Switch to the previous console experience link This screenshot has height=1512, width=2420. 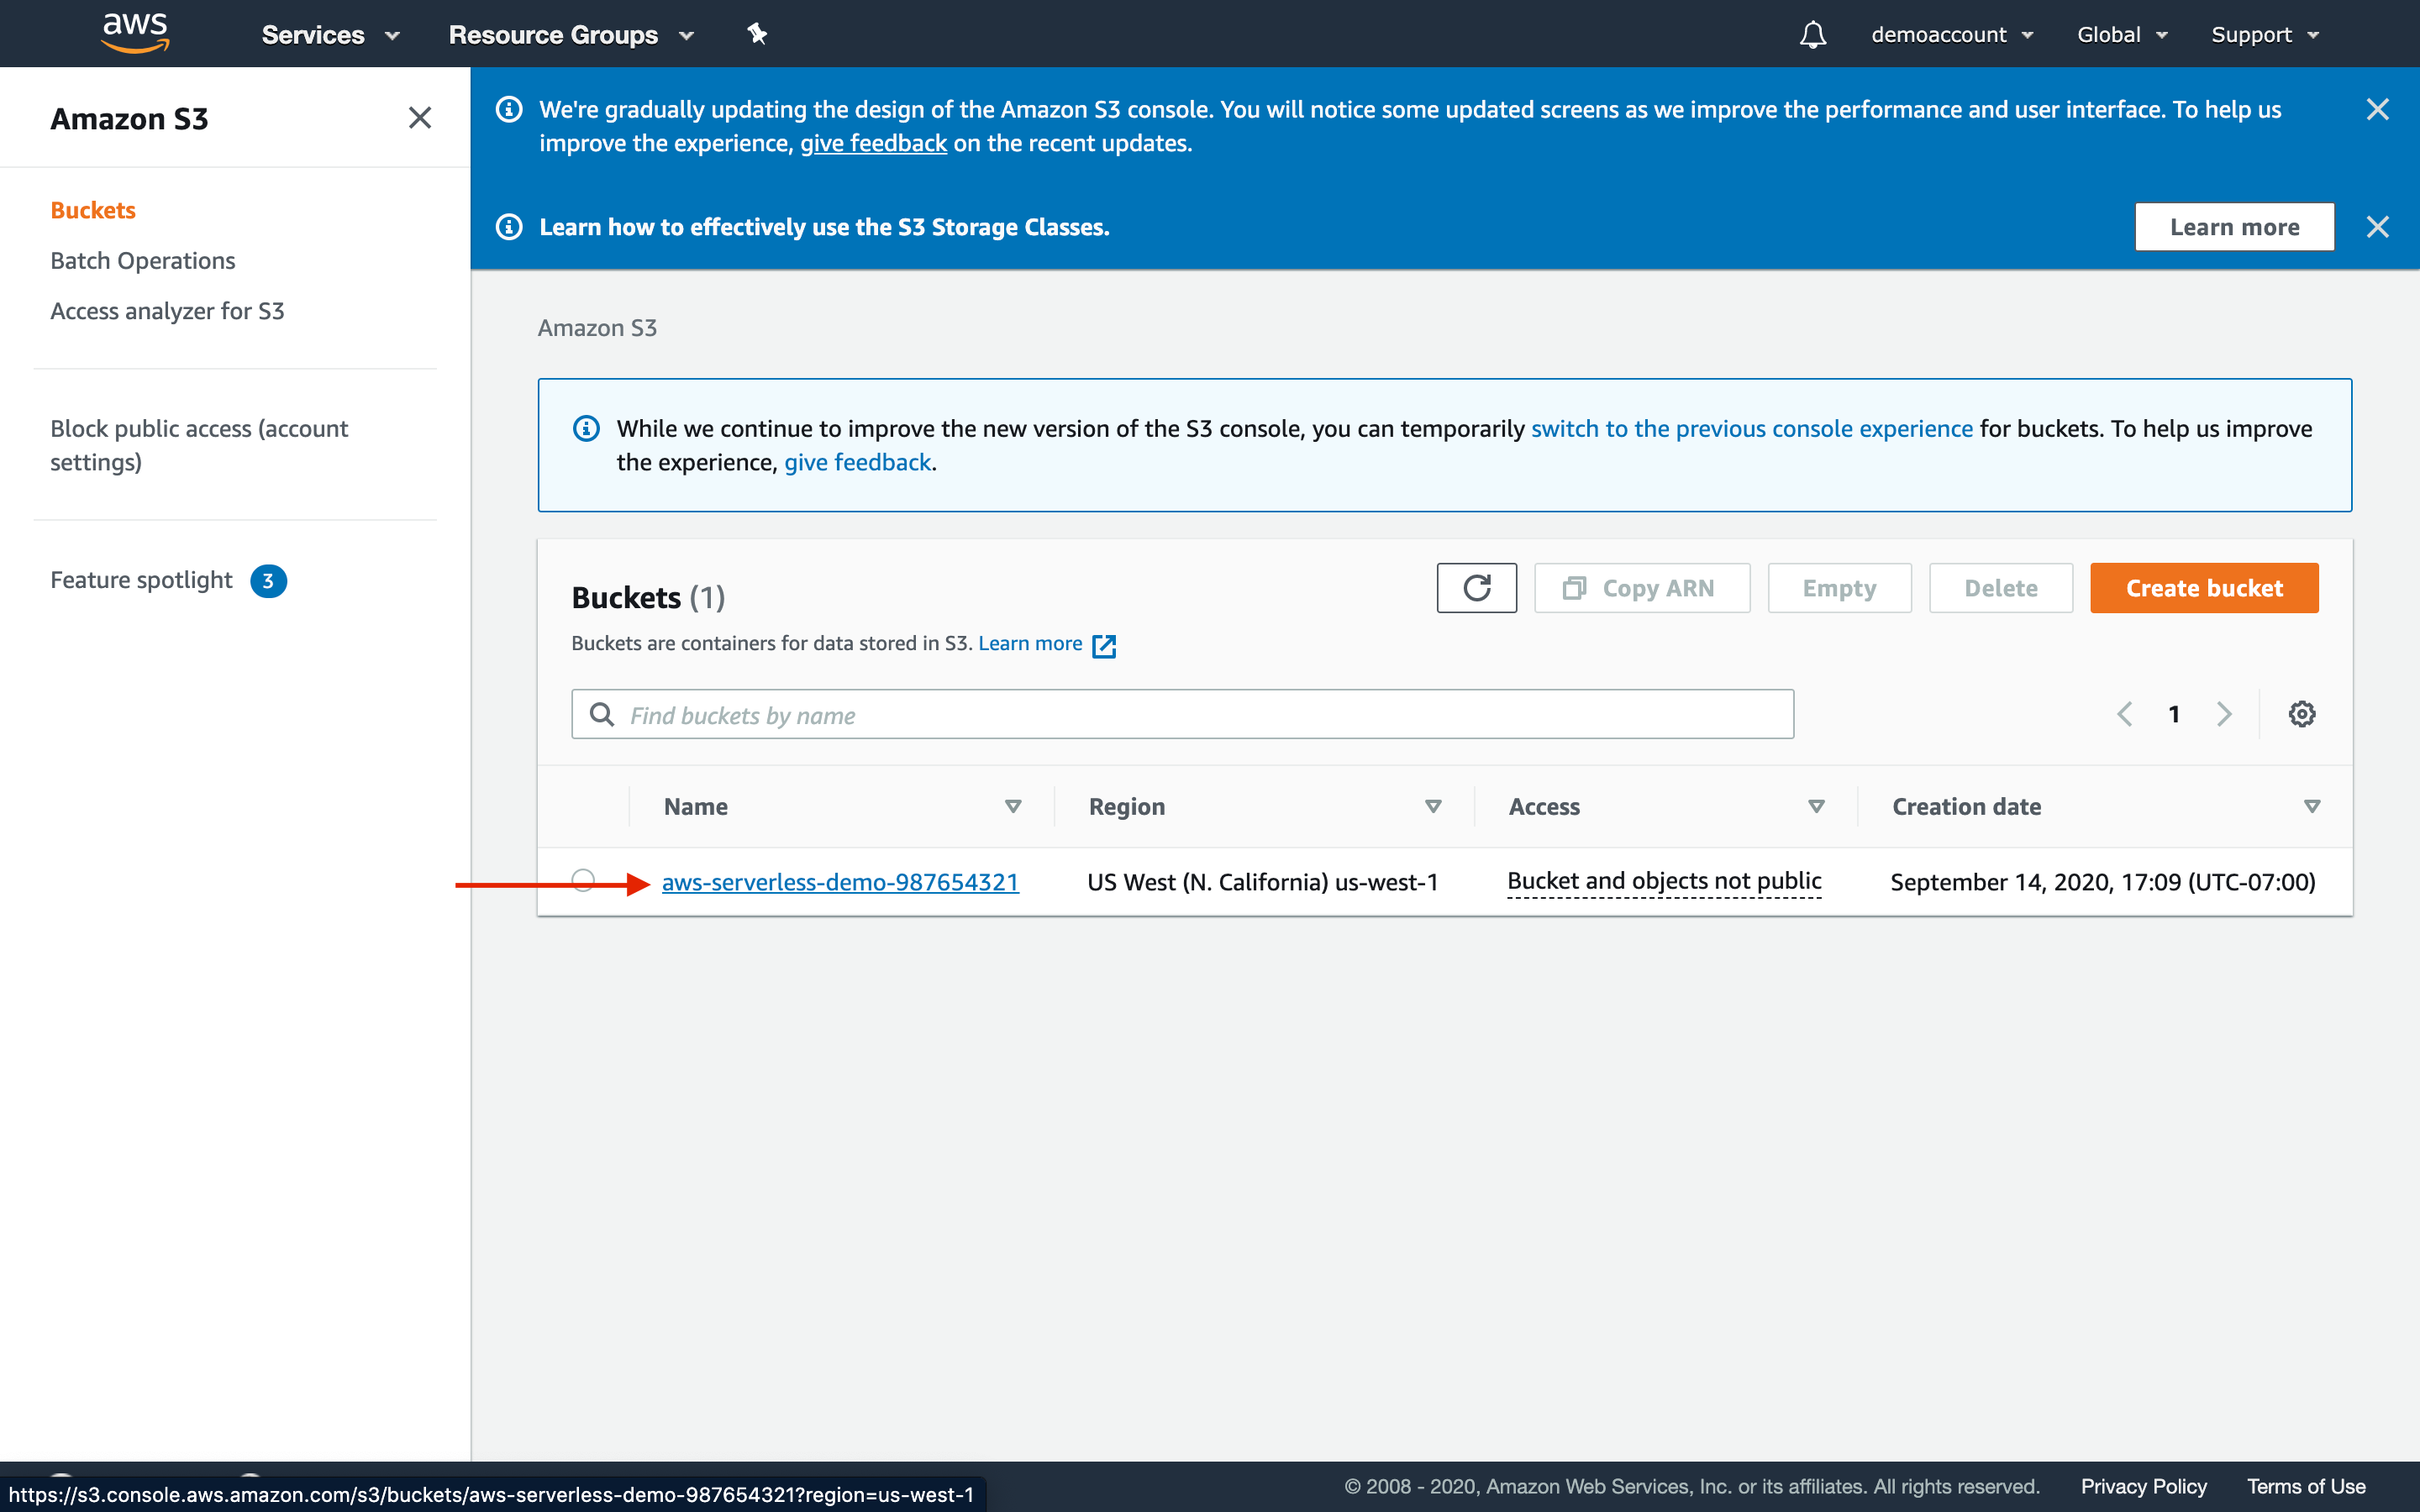pos(1752,429)
